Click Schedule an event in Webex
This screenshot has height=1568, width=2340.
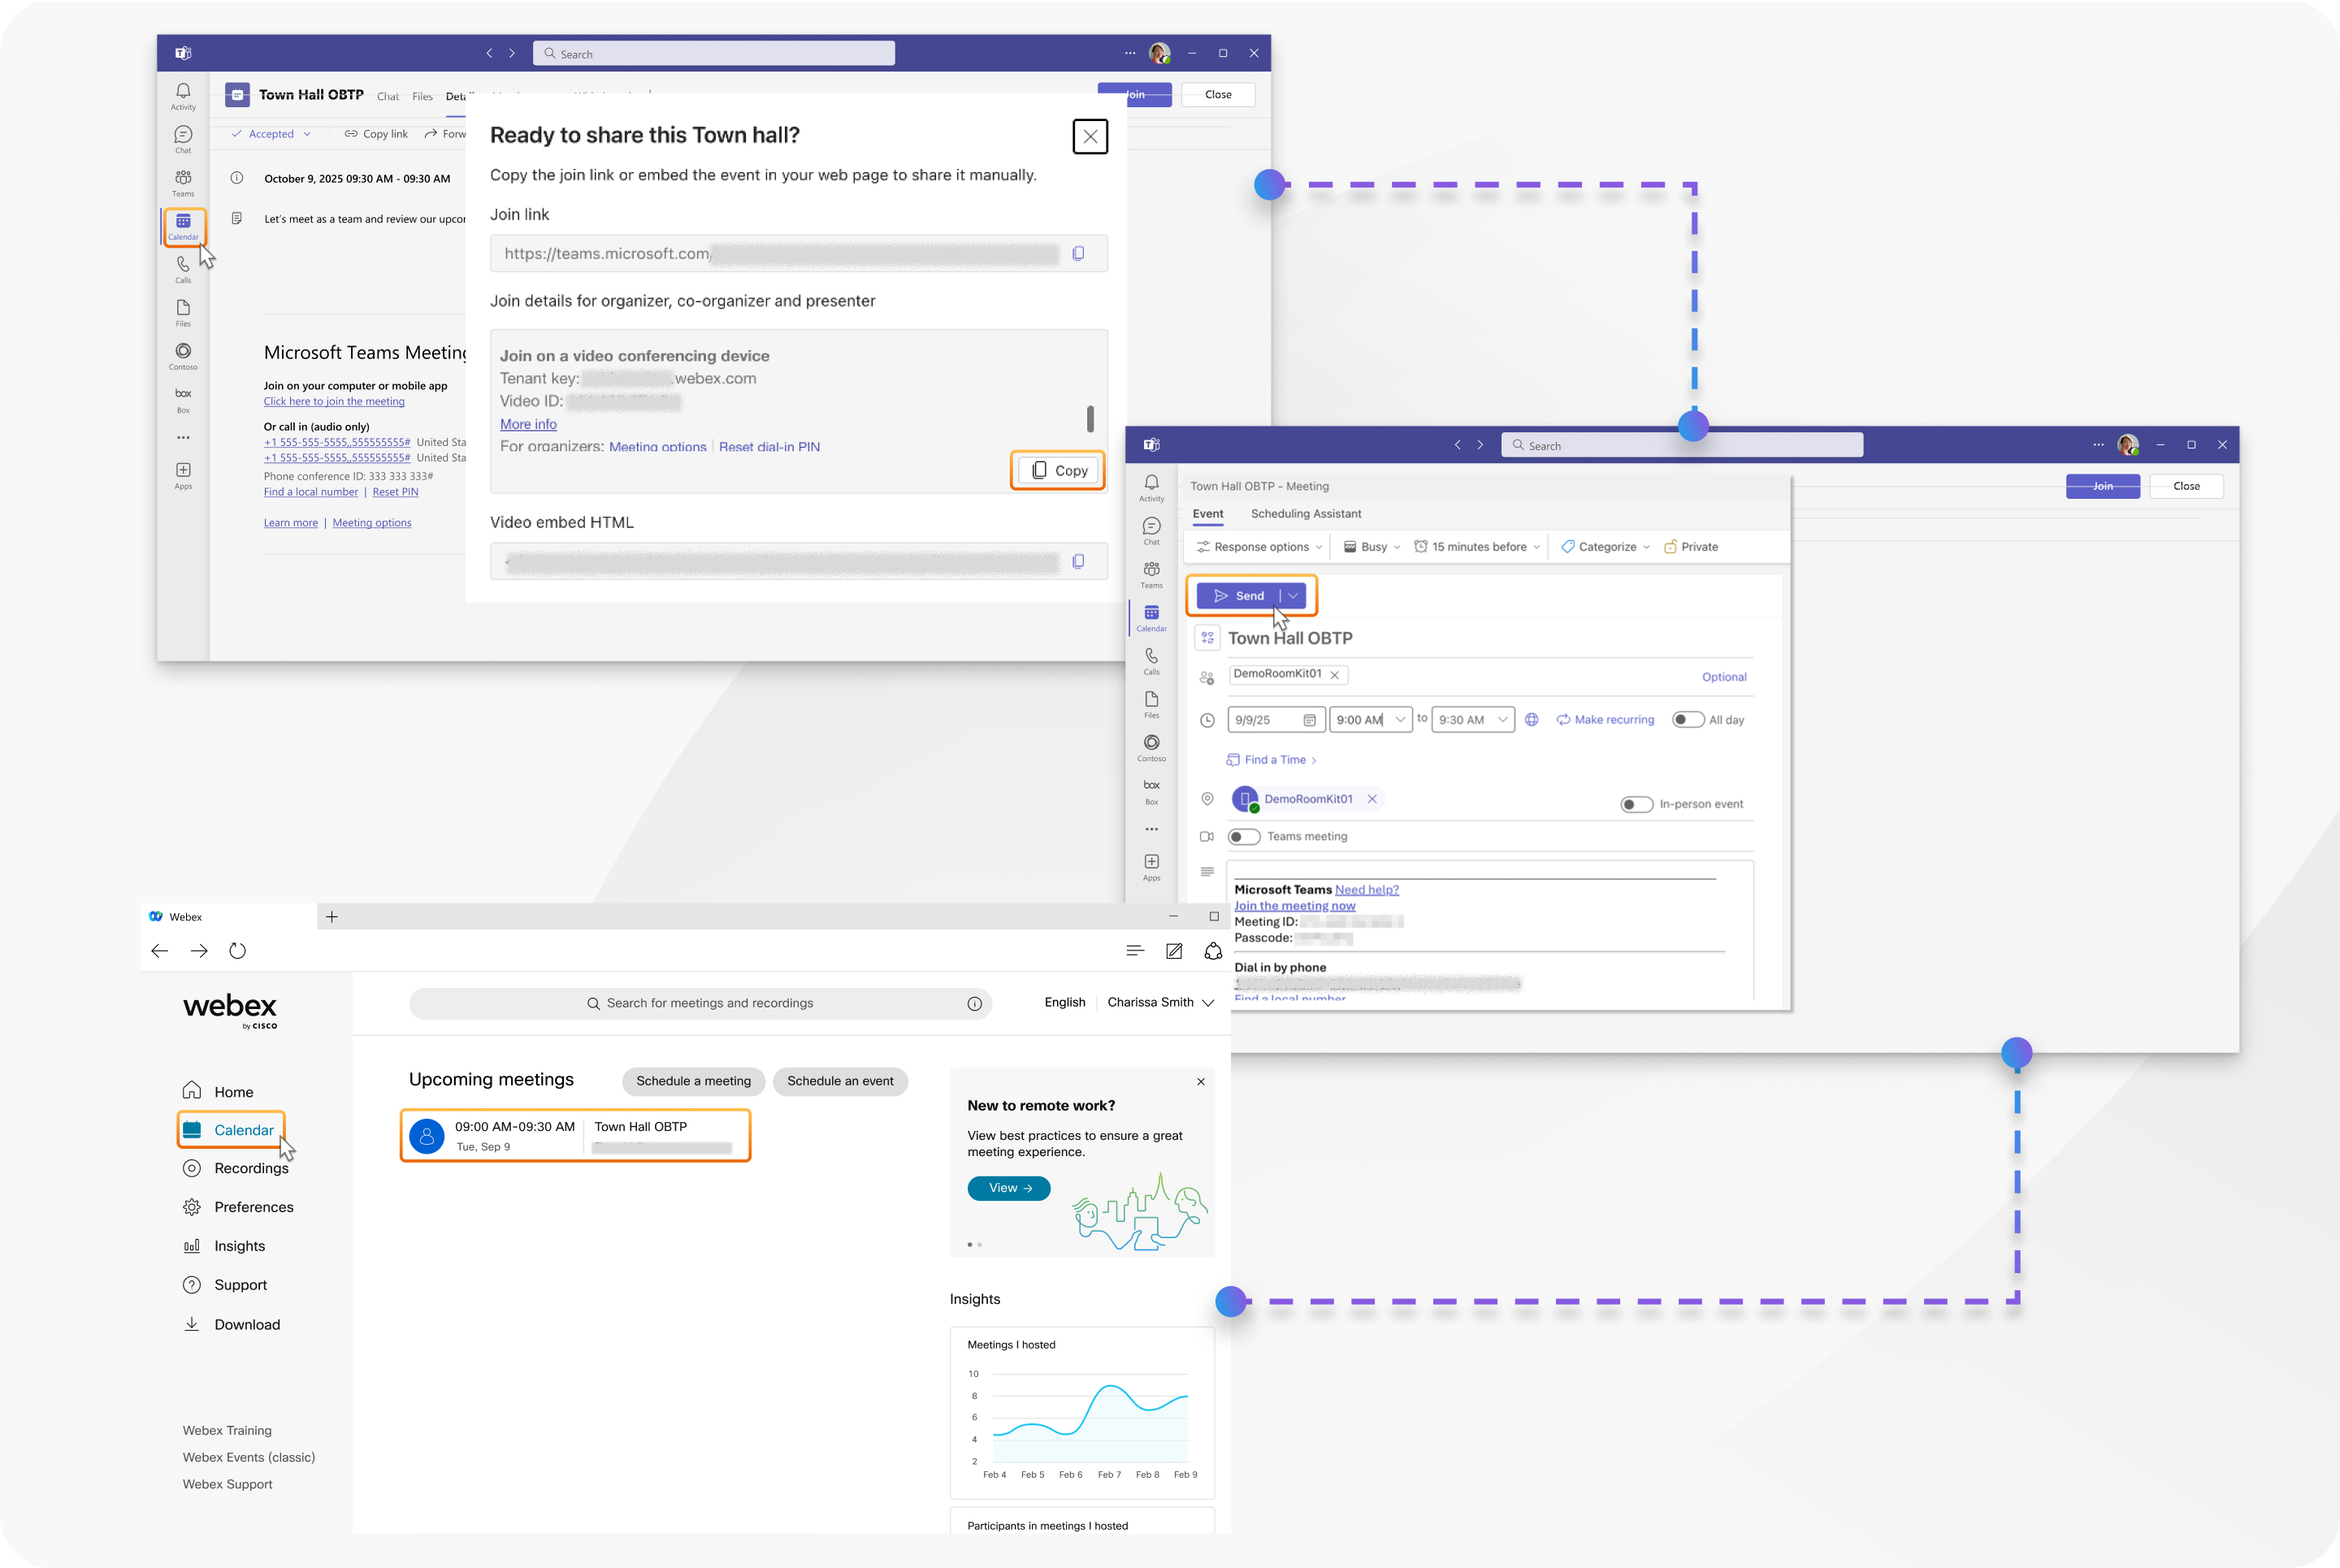[x=840, y=1082]
